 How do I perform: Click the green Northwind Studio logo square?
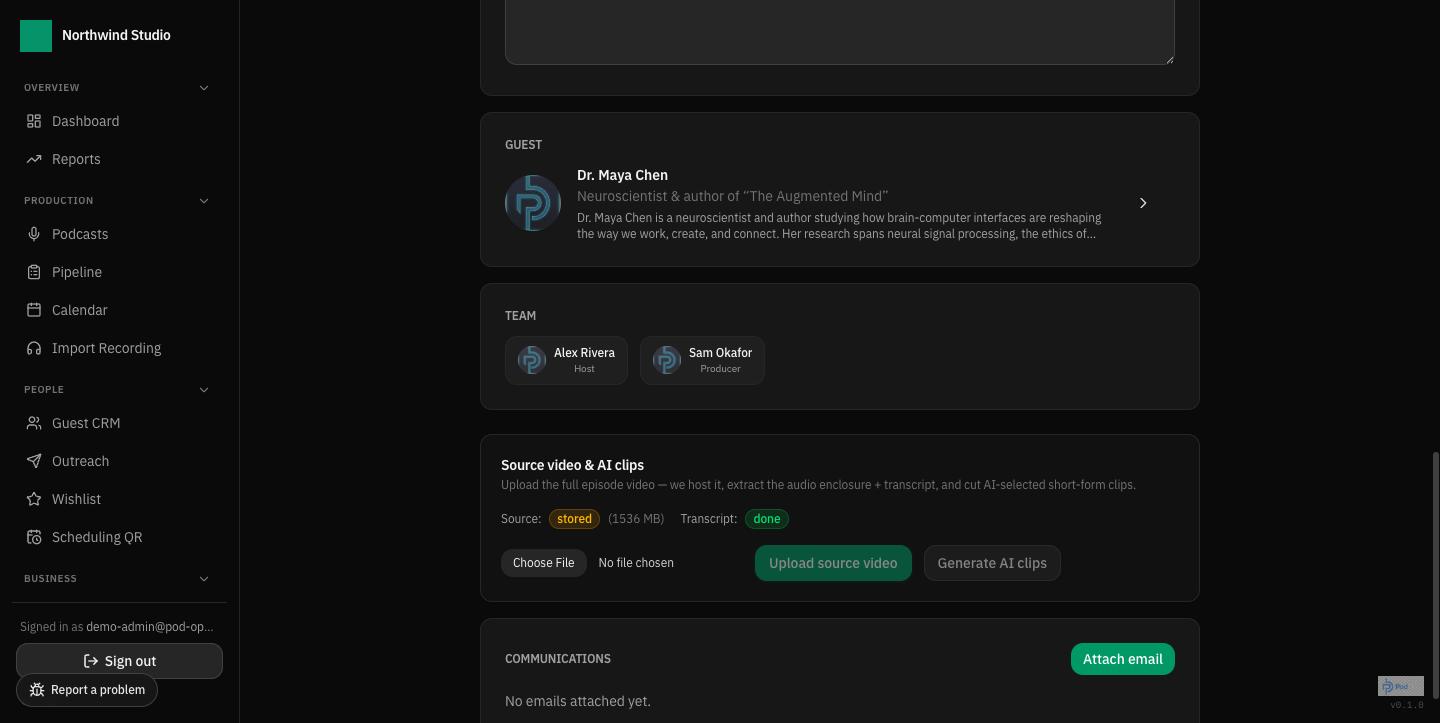coord(36,35)
